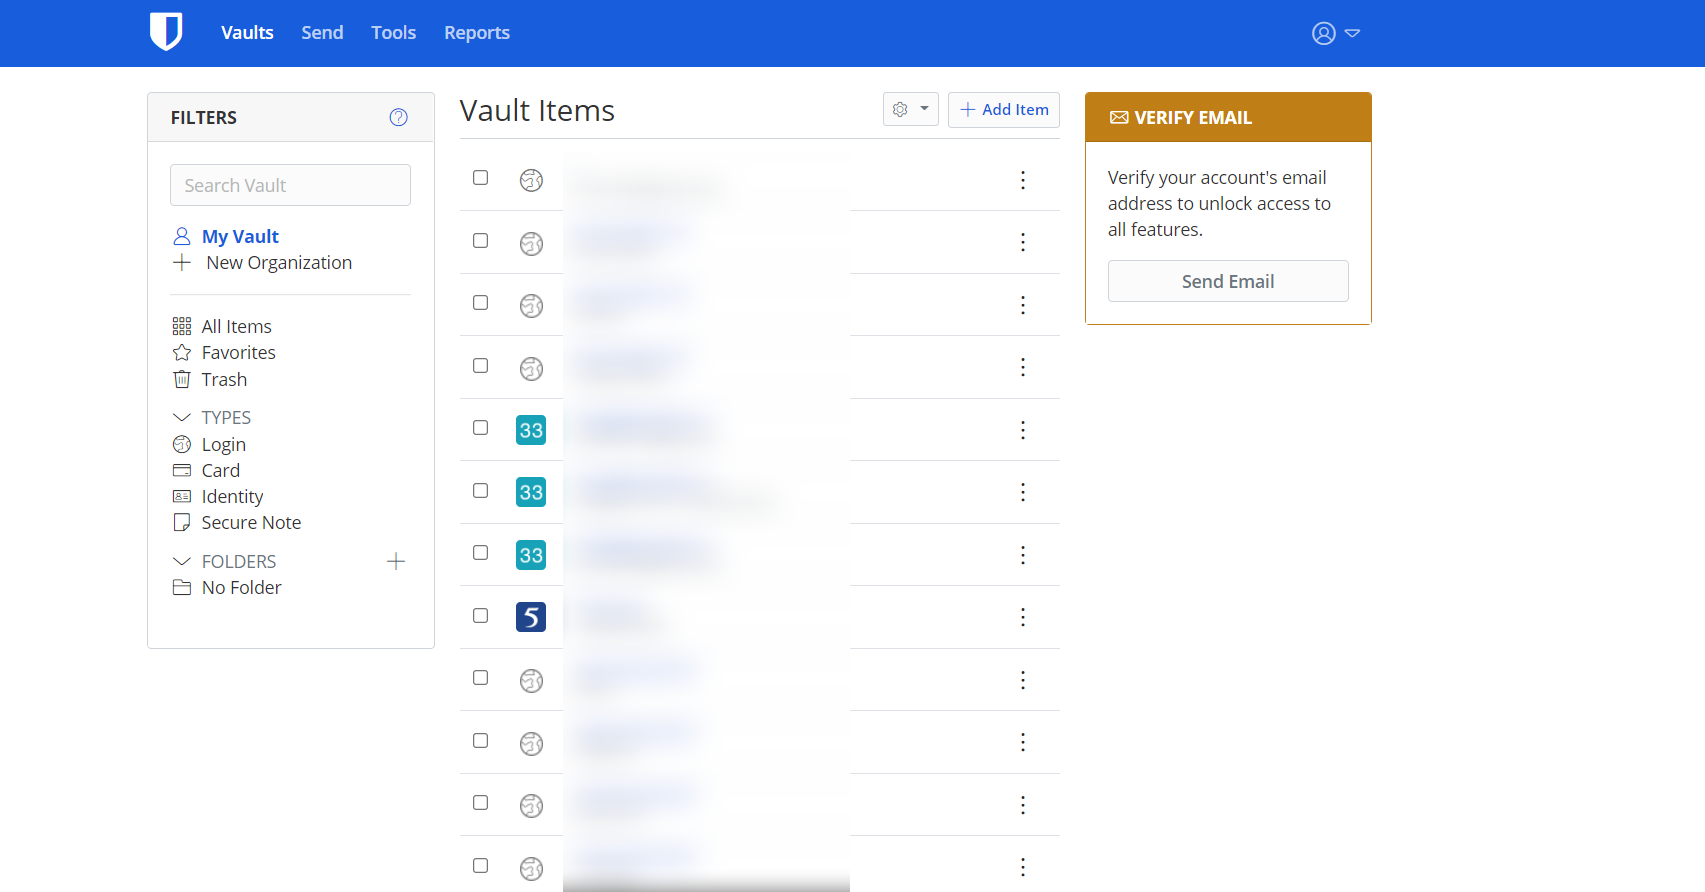
Task: Select the checkbox for the first '33' row
Action: click(481, 428)
